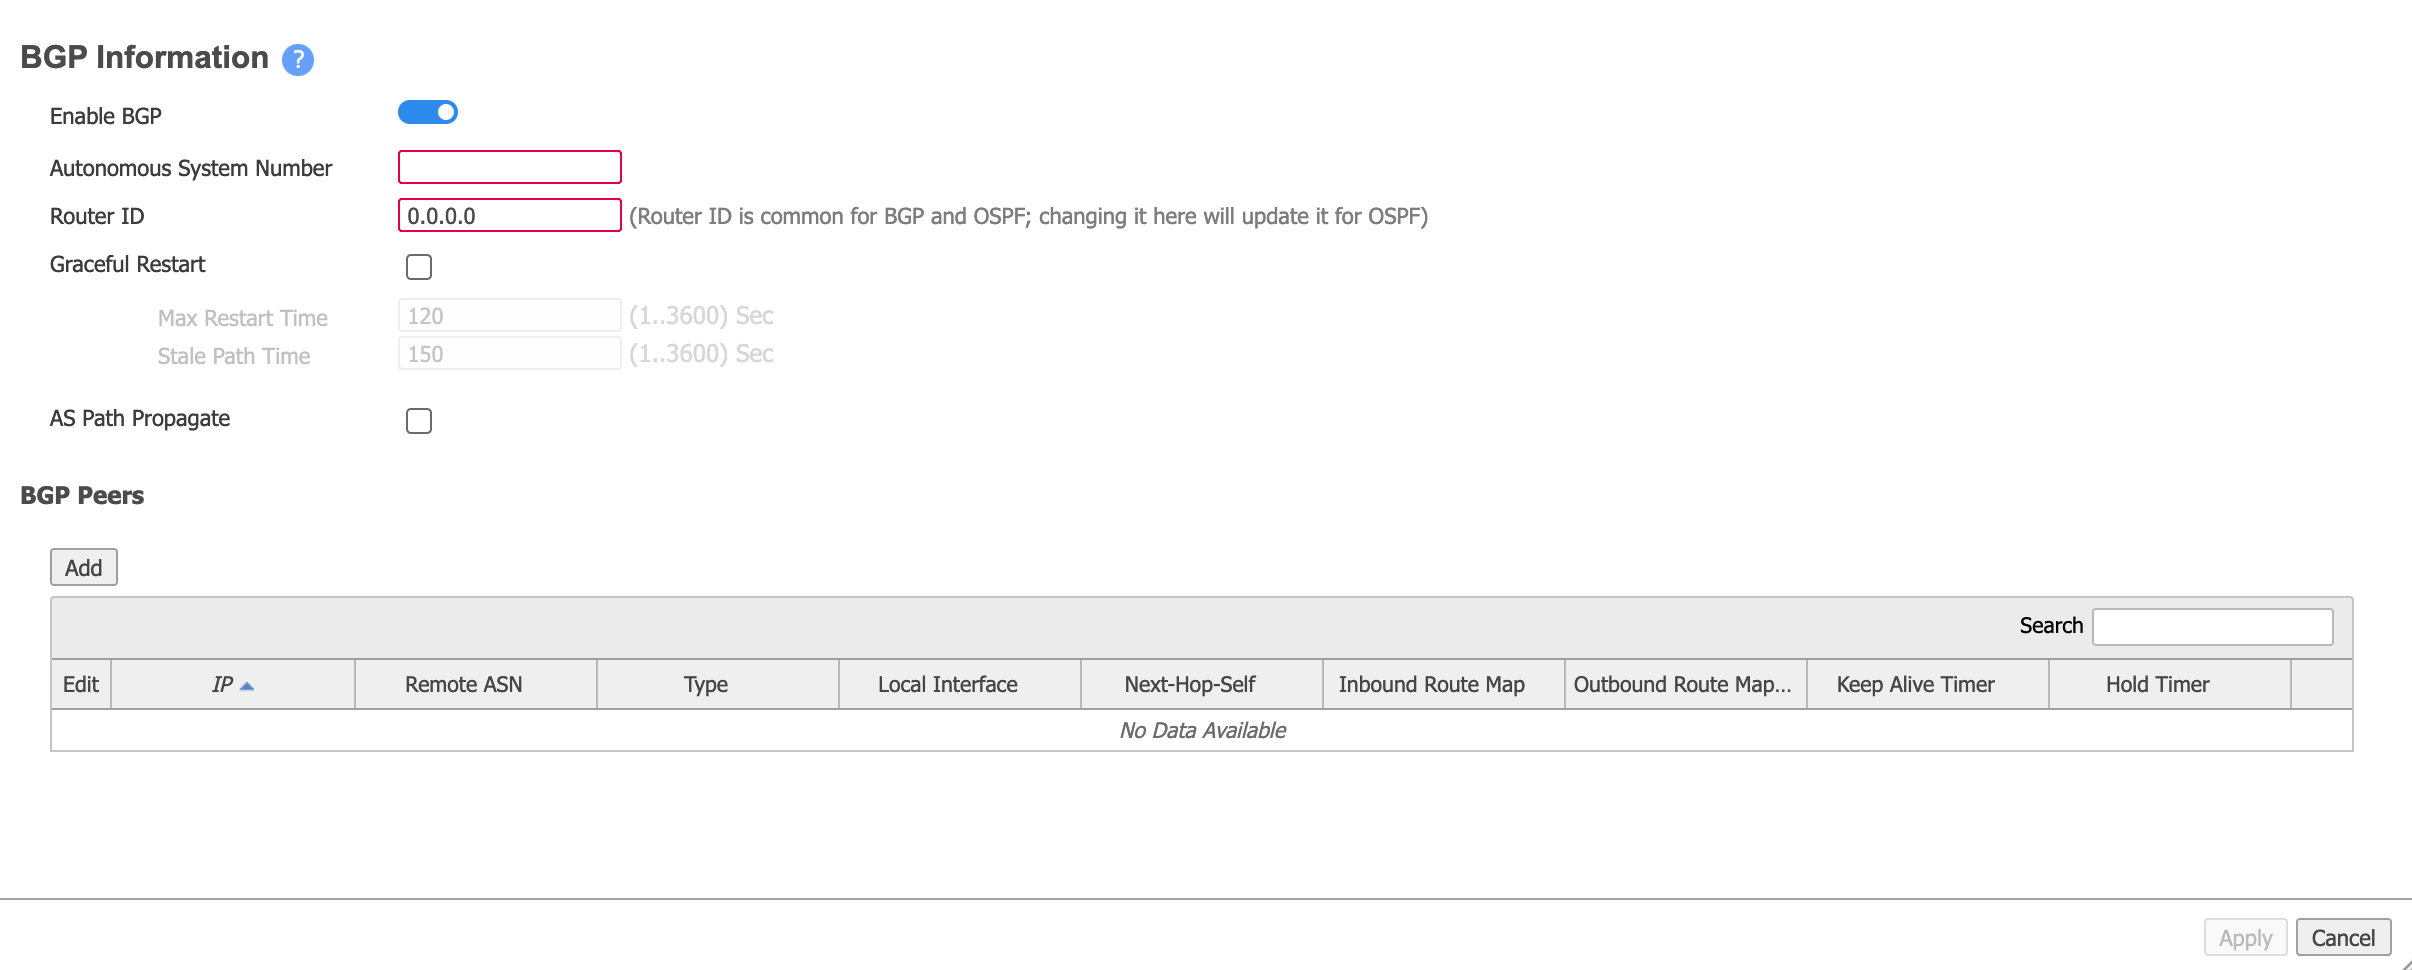
Task: Select the Router ID field showing 0.0.0.0
Action: point(509,215)
